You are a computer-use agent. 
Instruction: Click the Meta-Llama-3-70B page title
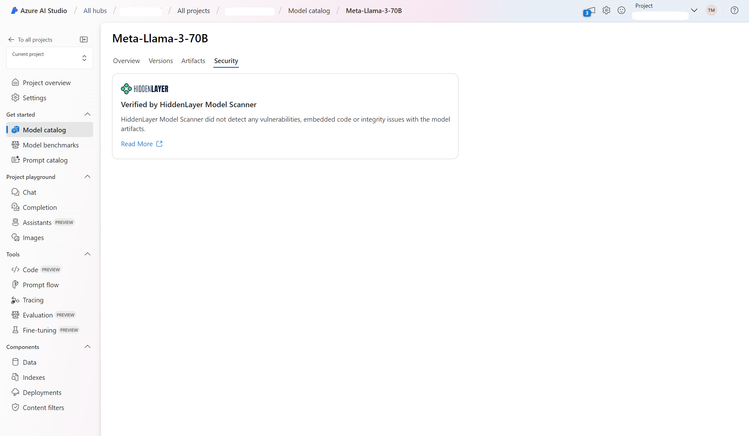point(160,38)
